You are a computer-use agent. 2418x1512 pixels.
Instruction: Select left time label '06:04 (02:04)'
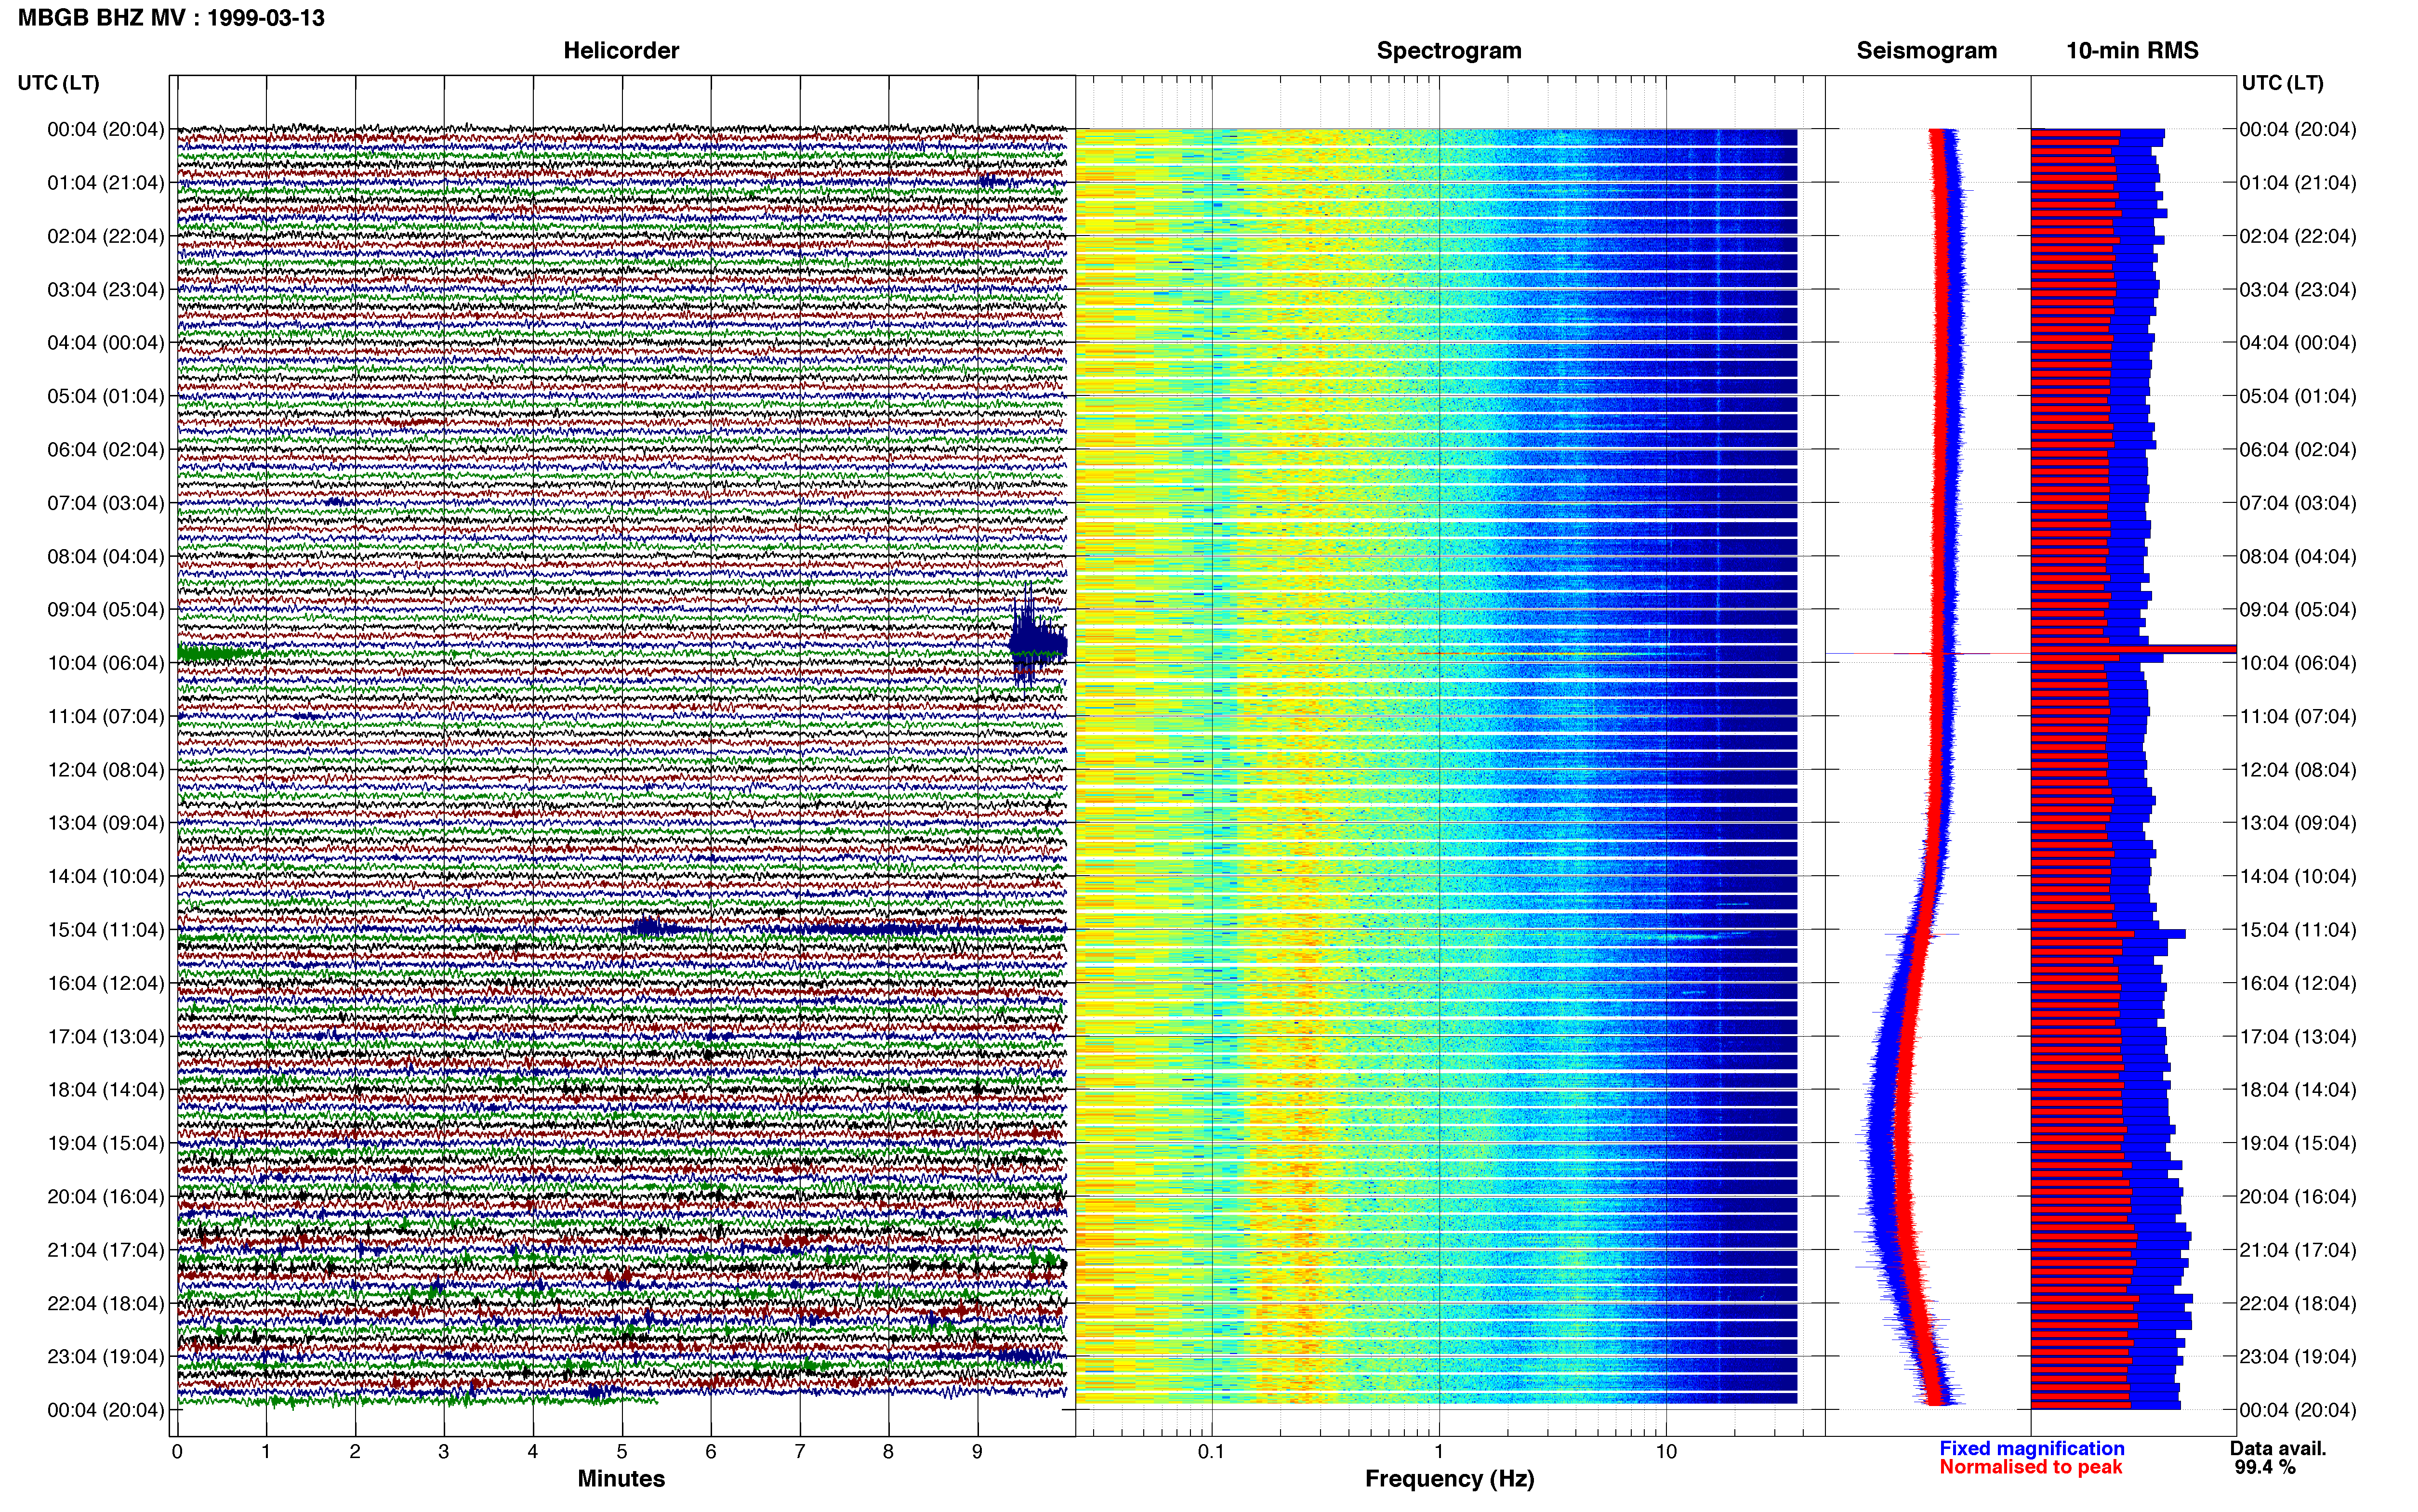[106, 450]
